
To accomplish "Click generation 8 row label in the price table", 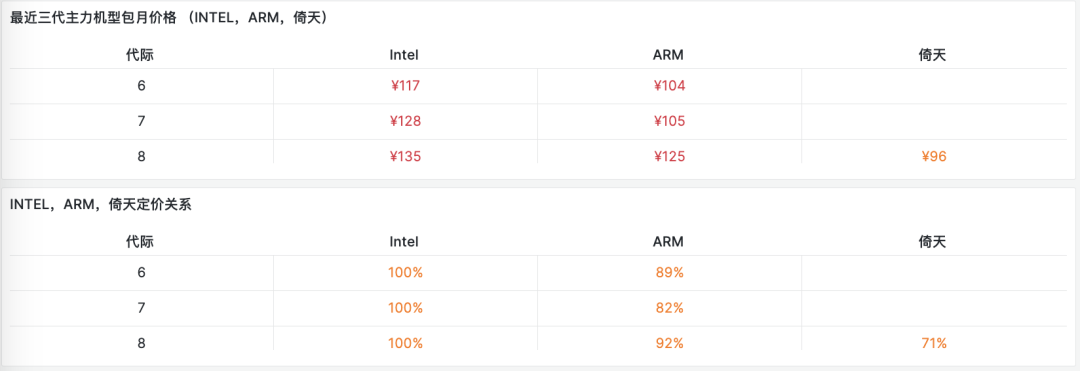I will [x=141, y=156].
